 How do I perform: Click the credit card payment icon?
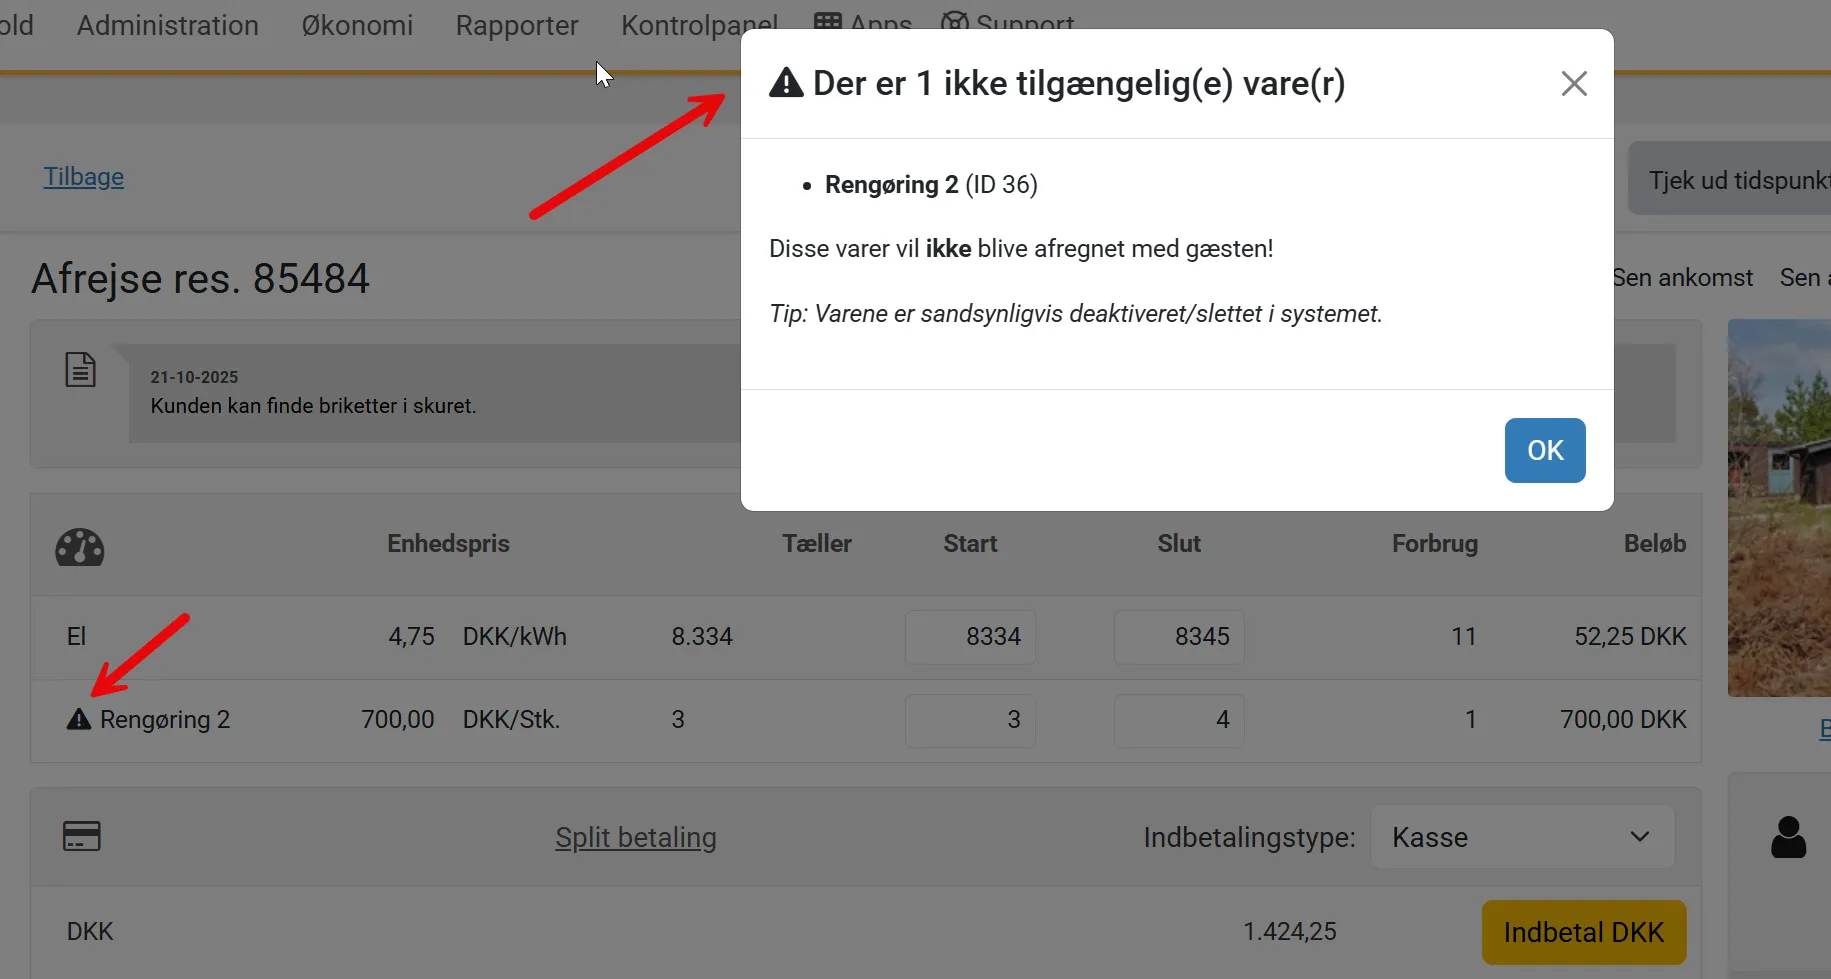coord(81,836)
